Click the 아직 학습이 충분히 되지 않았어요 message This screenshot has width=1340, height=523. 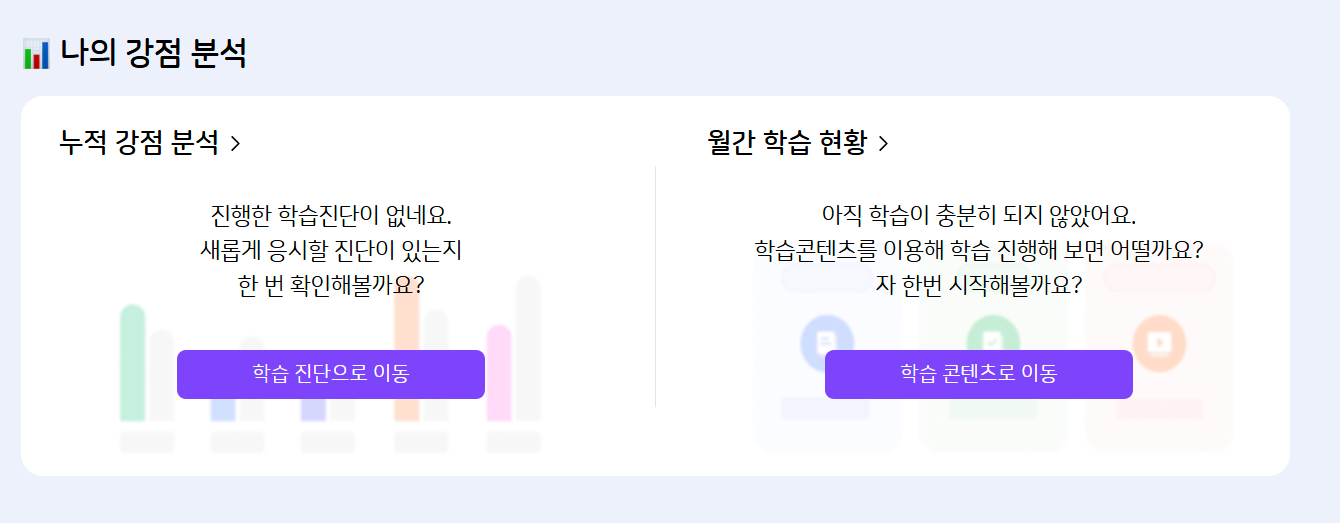tap(978, 215)
